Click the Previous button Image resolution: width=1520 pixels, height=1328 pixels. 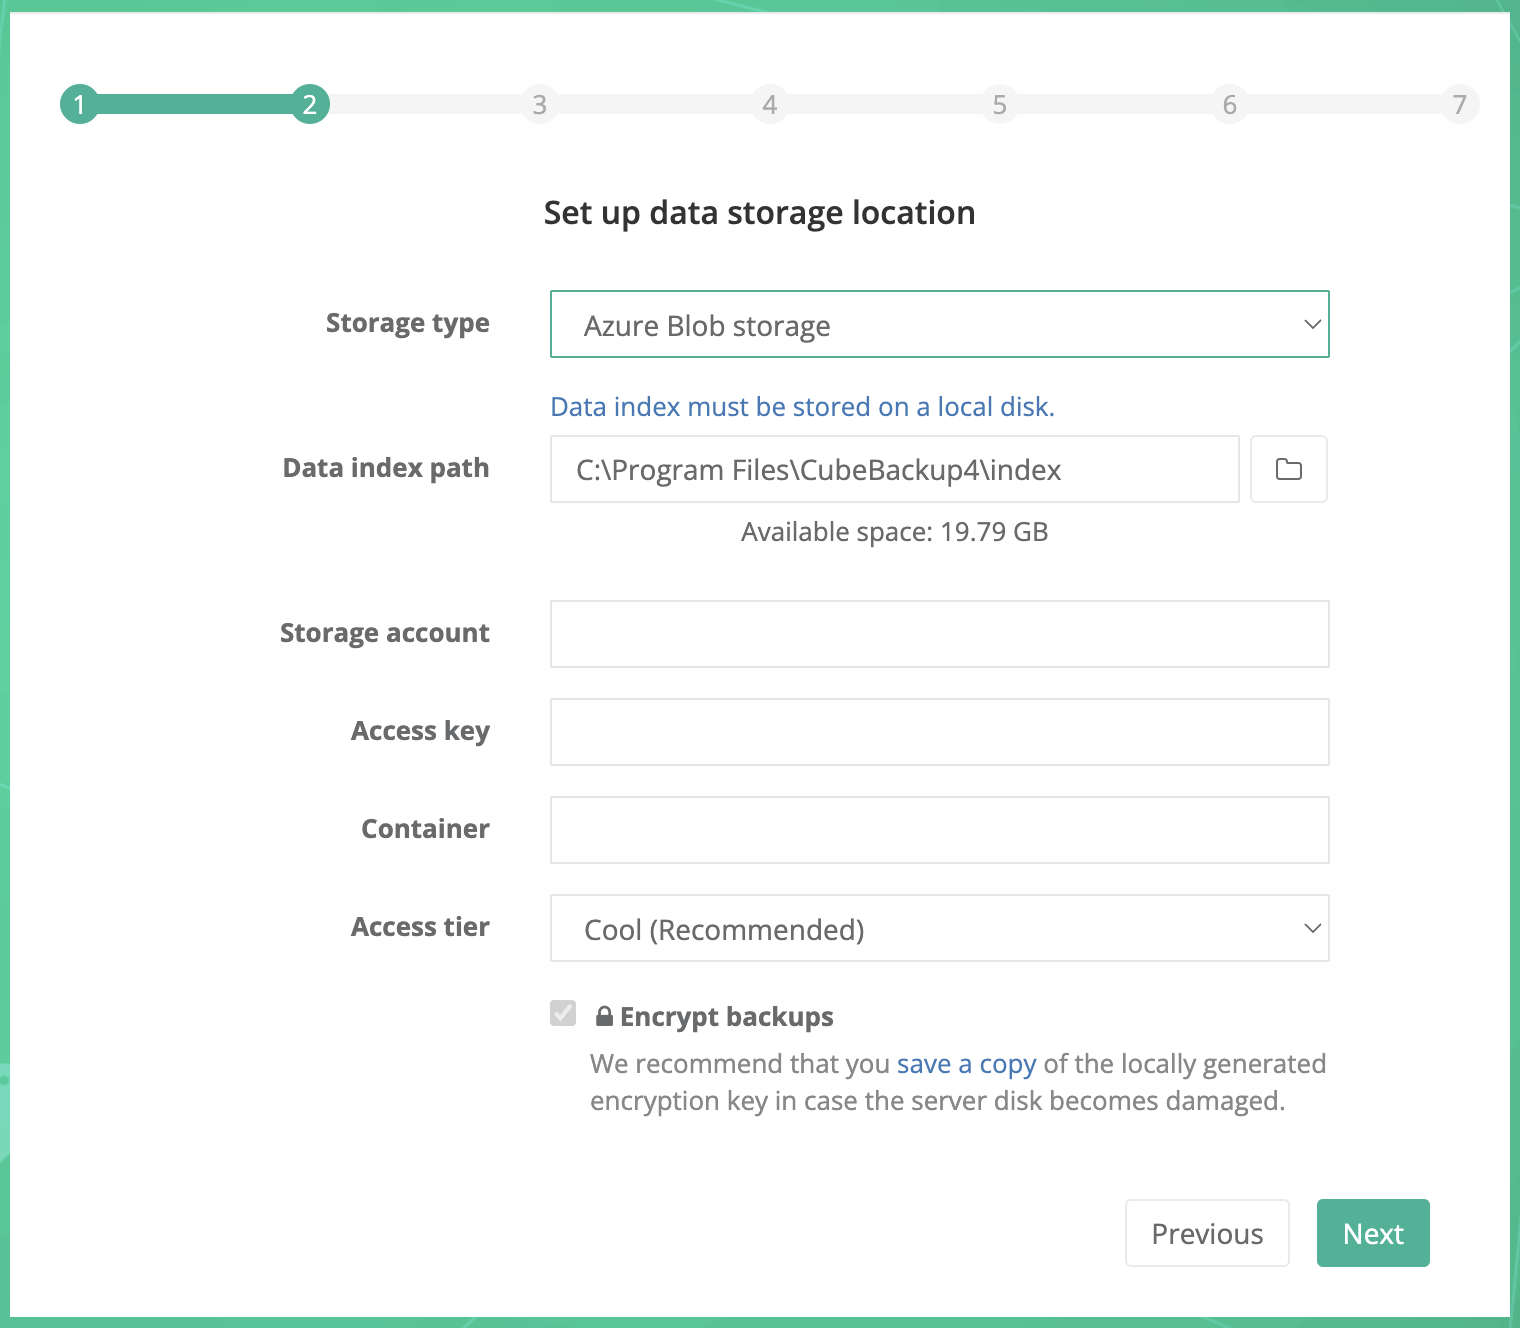click(x=1207, y=1233)
